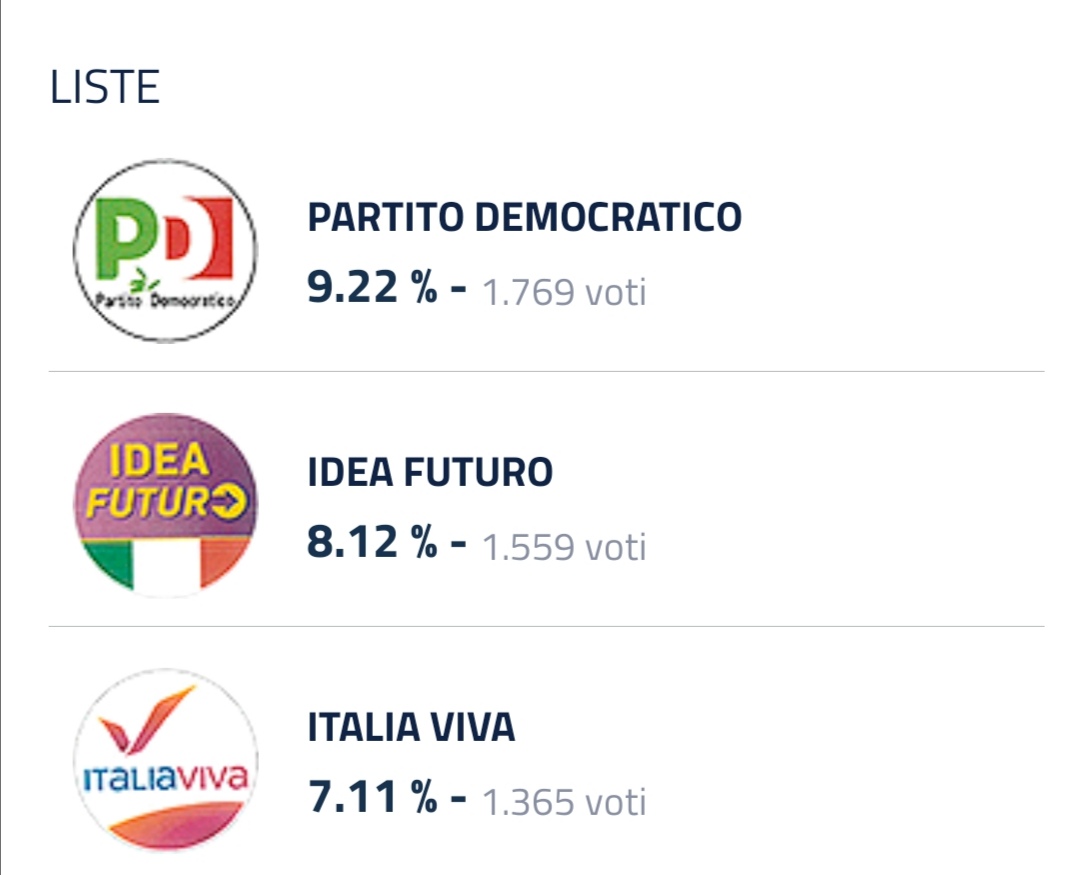Click the 1.559 voti count

(x=564, y=547)
